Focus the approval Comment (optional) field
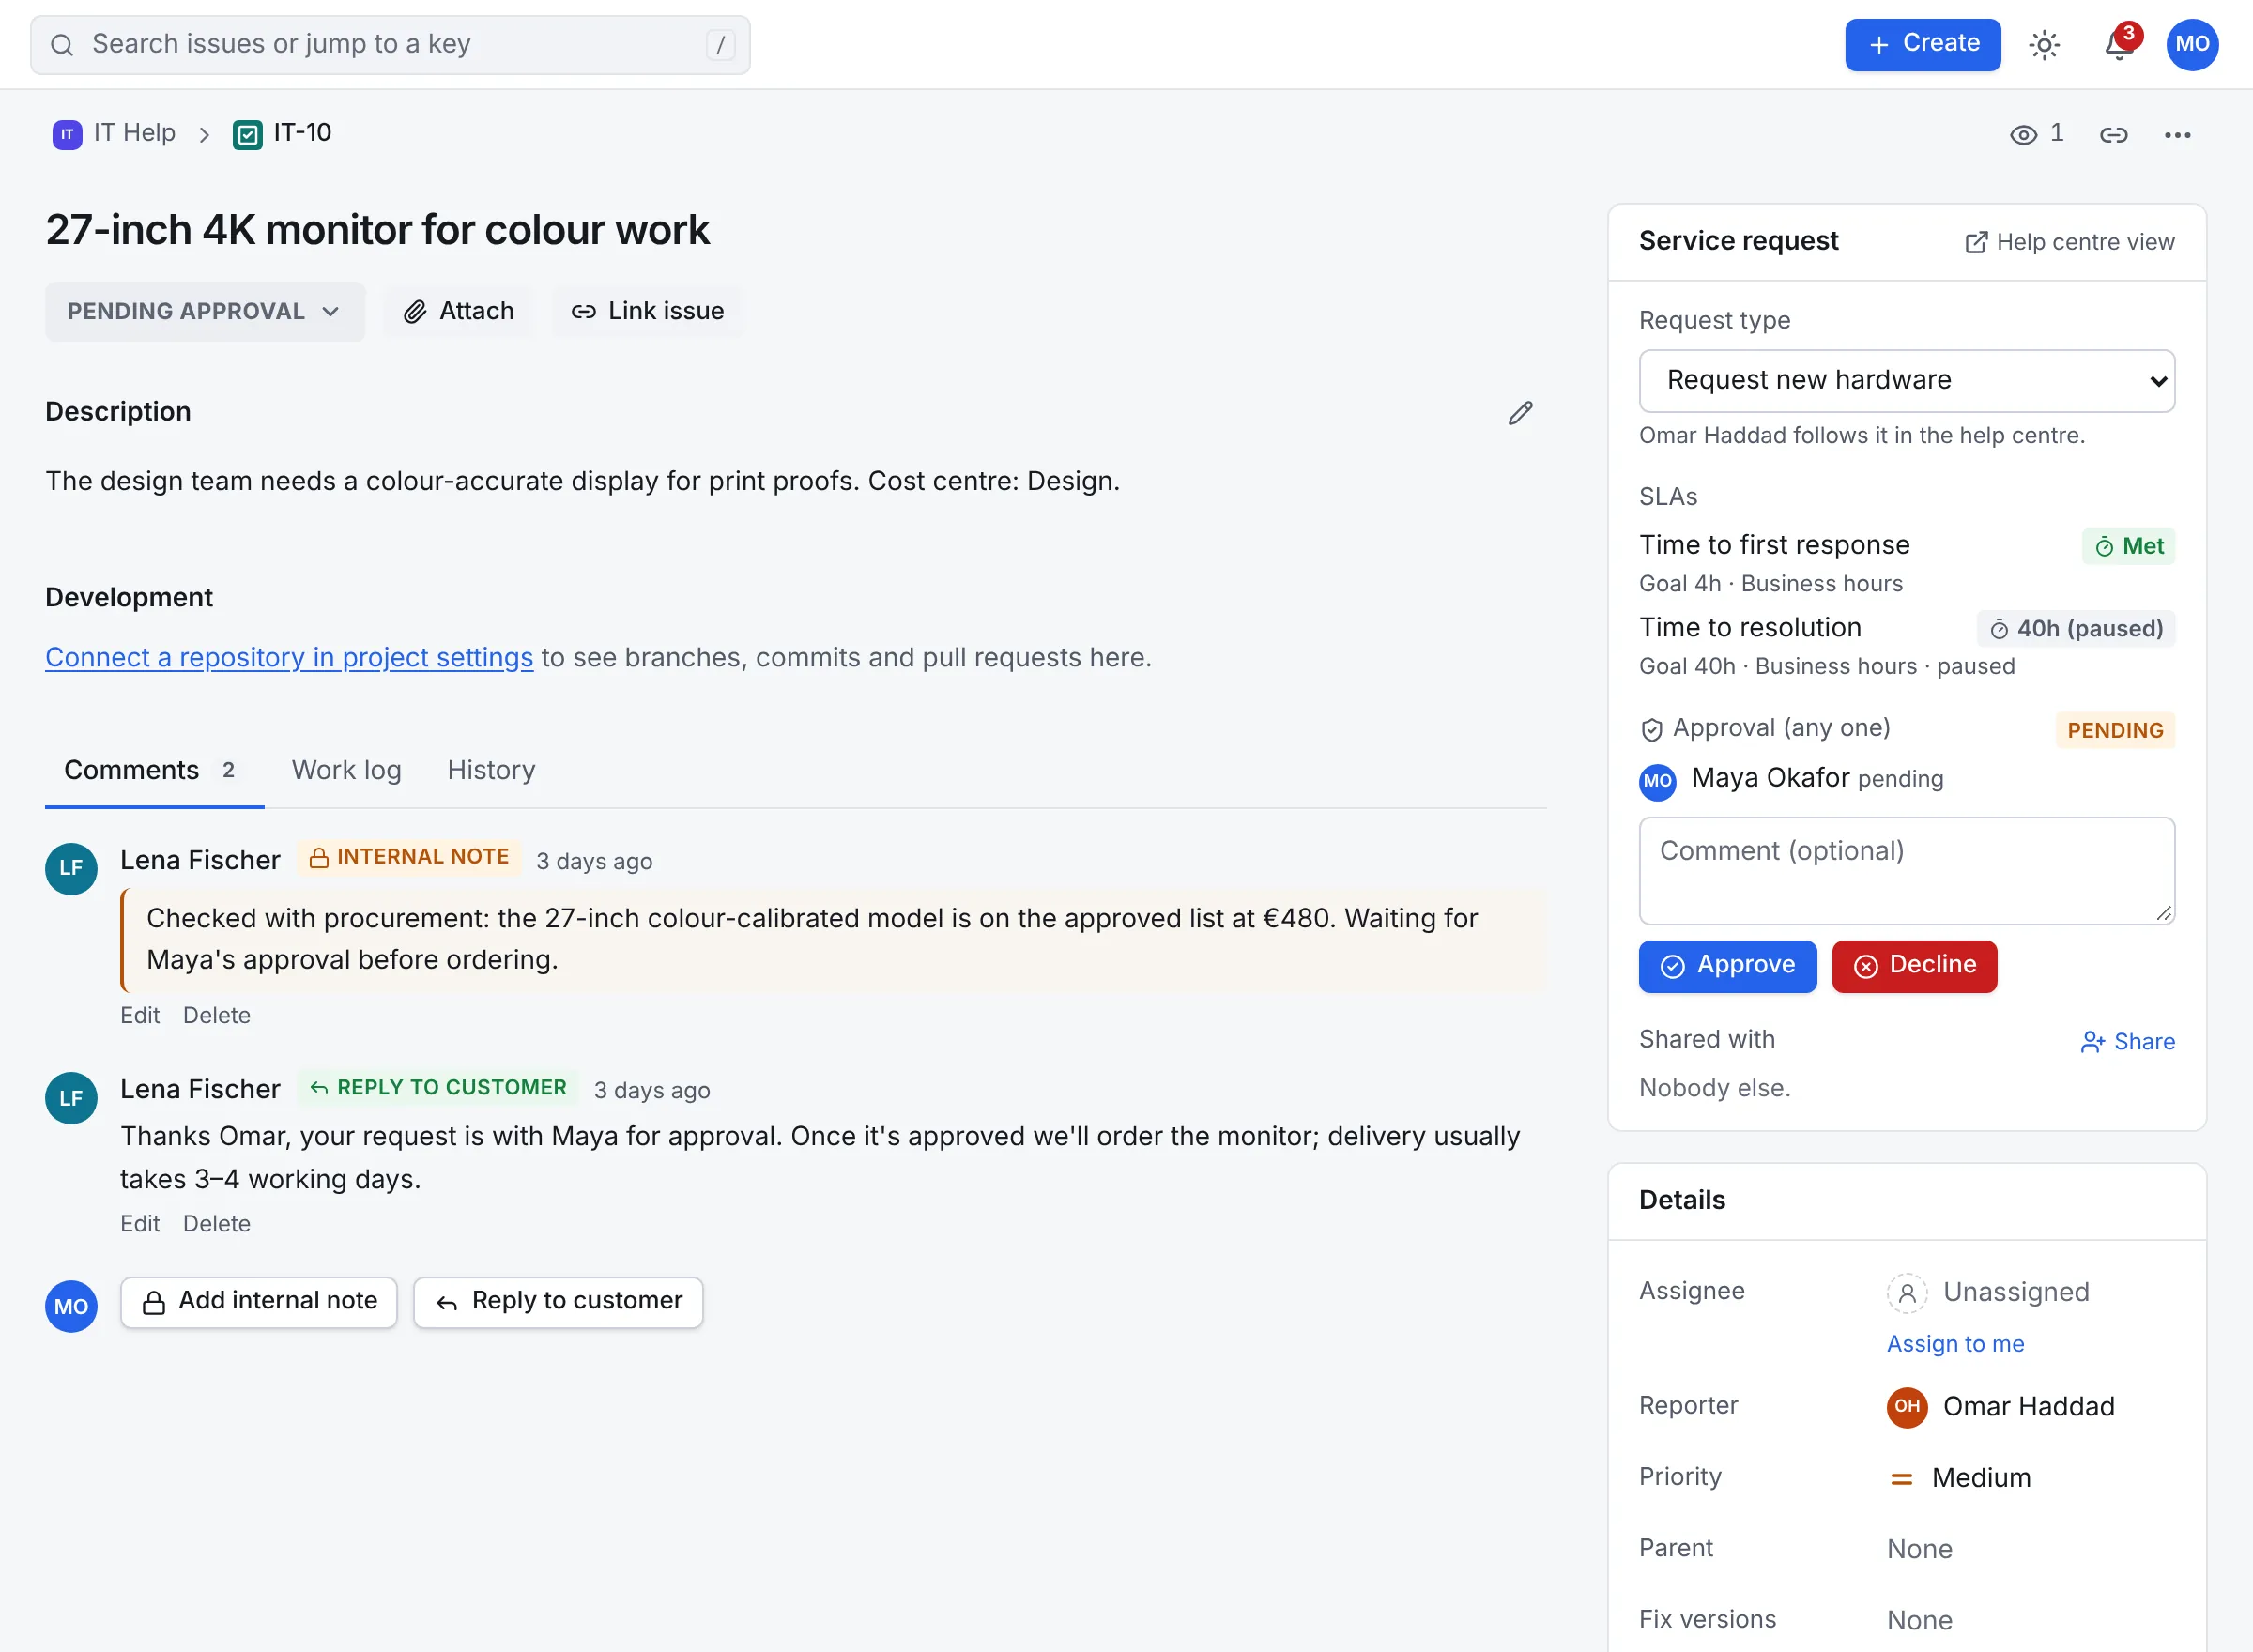 coord(1906,871)
